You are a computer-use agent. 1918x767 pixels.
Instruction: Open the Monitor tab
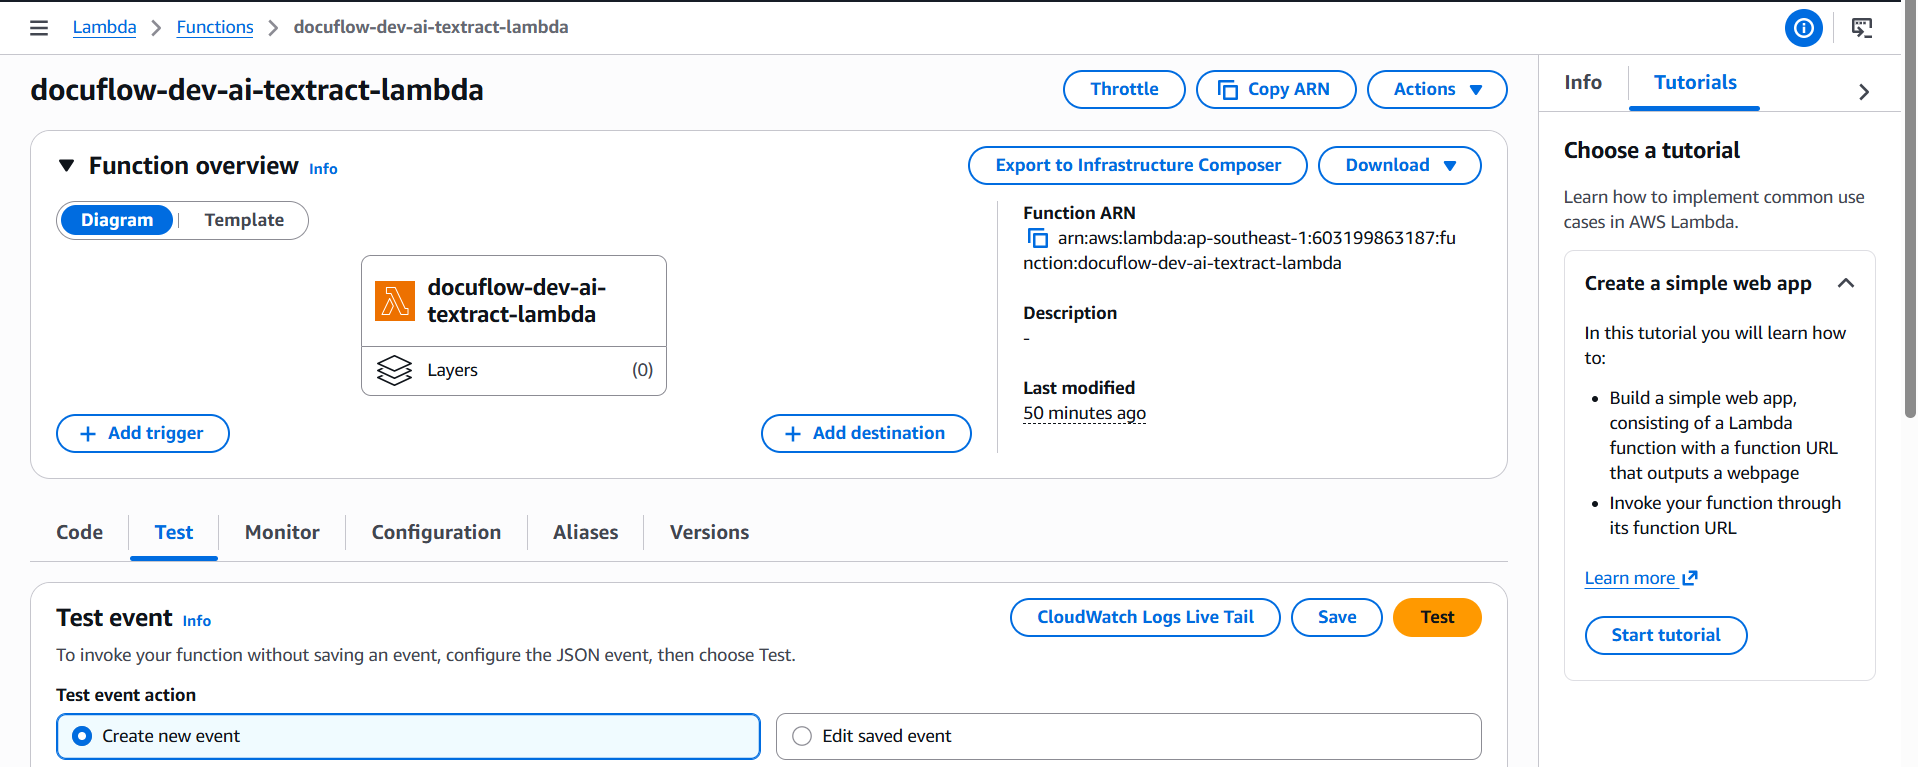(x=282, y=532)
